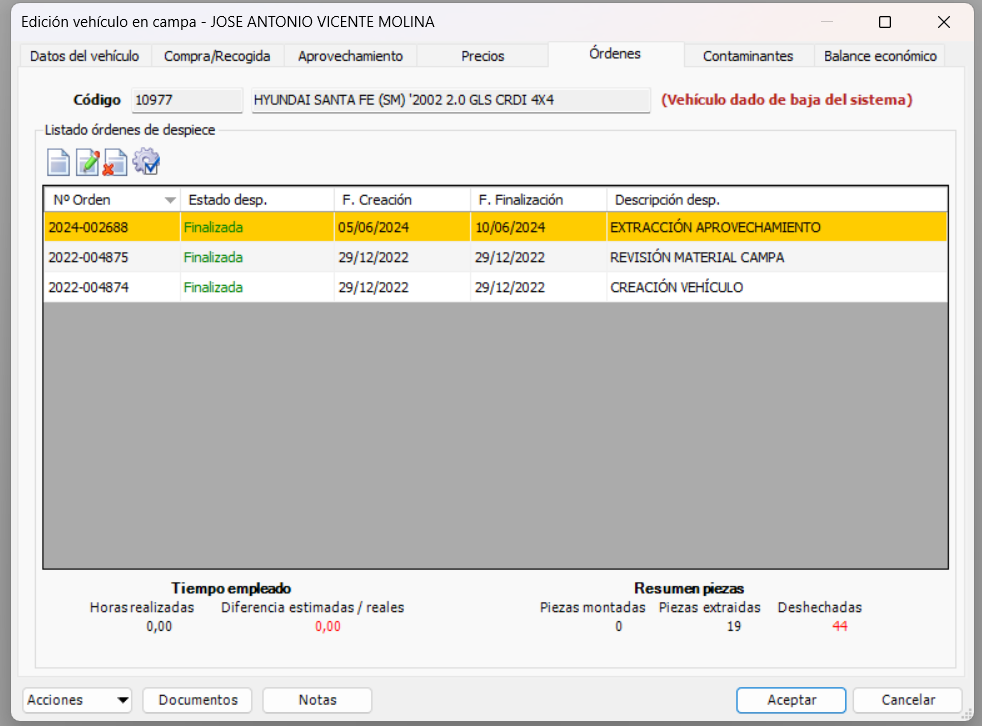Switch to the Balance económico tab
This screenshot has height=726, width=982.
[x=879, y=56]
